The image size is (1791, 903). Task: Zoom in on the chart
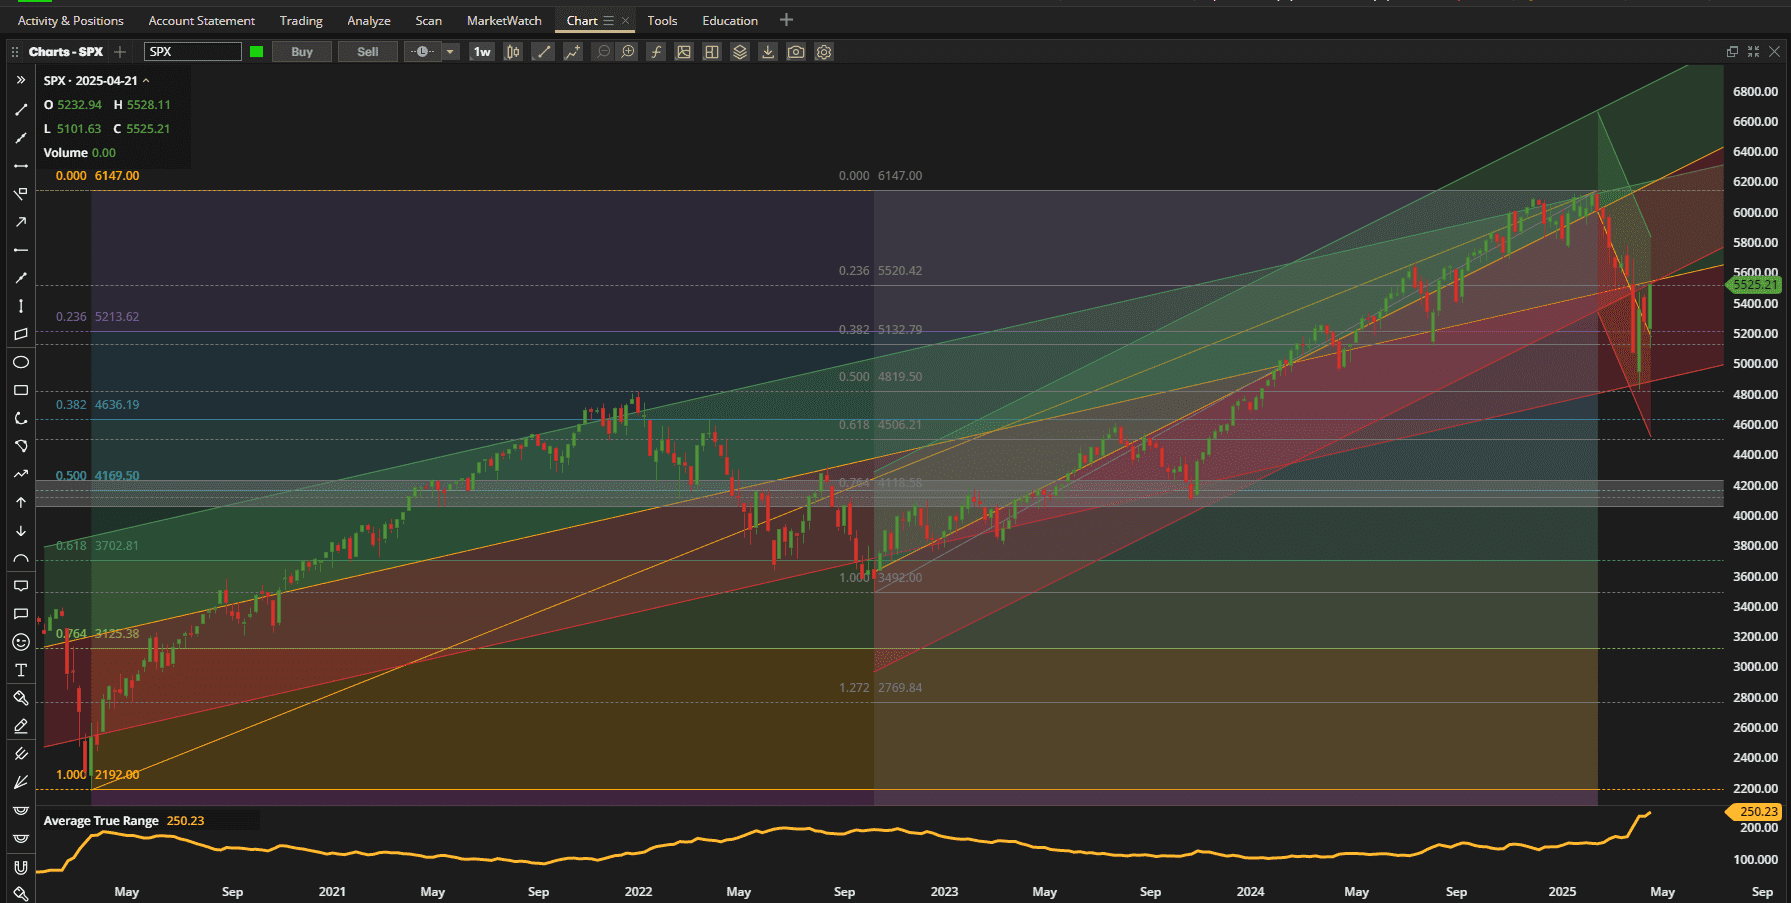(628, 52)
